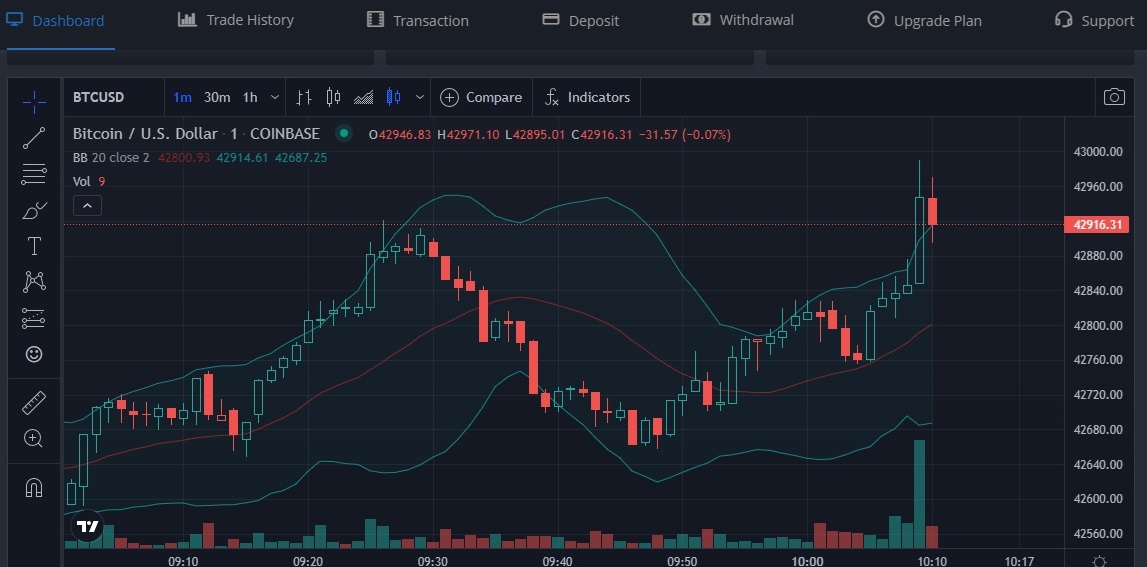1147x567 pixels.
Task: Select the 30m timeframe
Action: (217, 97)
